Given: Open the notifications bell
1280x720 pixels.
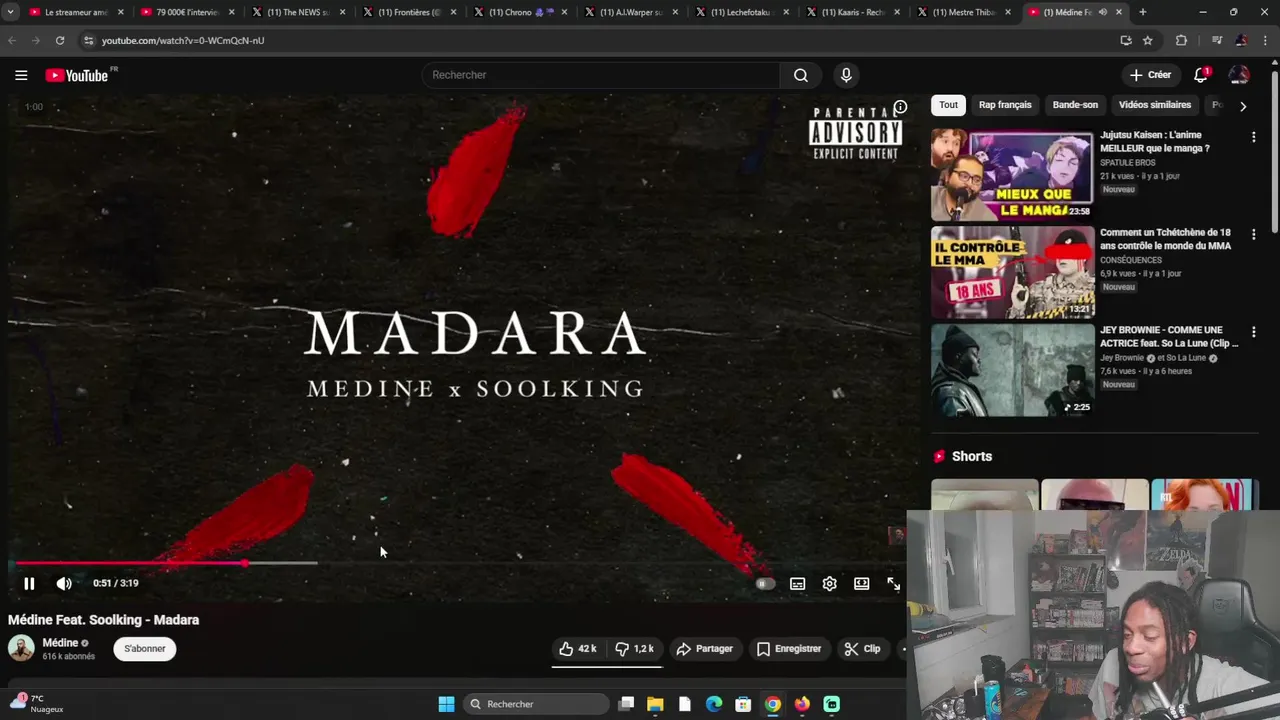Looking at the screenshot, I should 1202,75.
